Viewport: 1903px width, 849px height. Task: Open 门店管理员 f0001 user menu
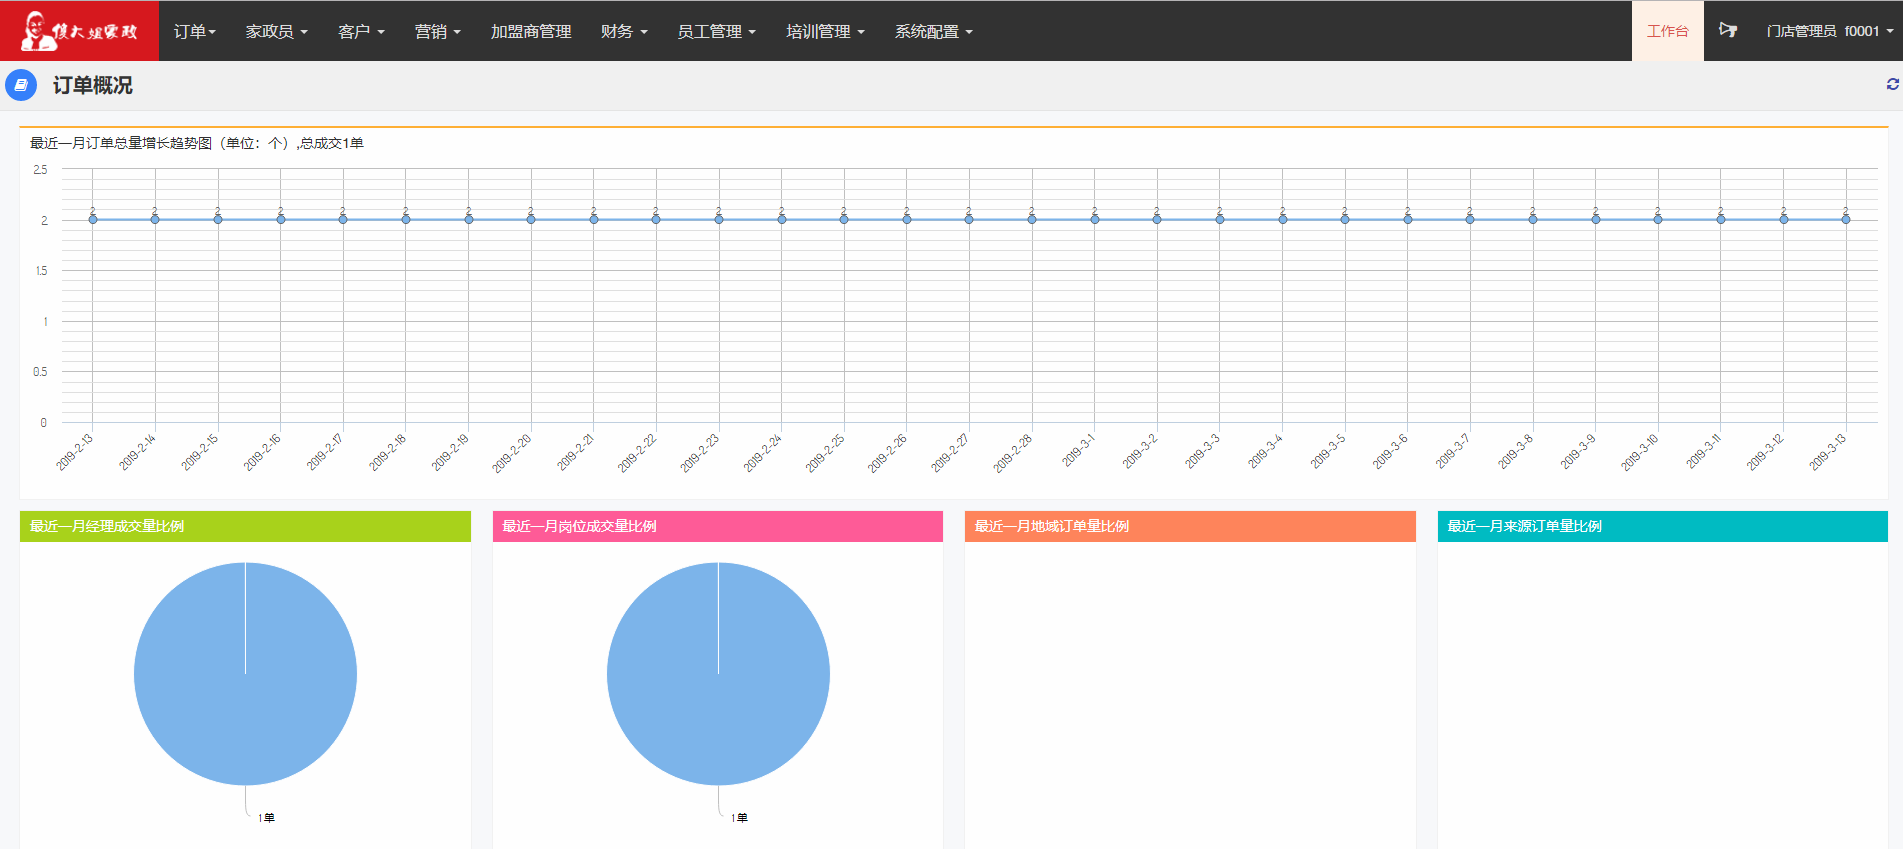(x=1829, y=31)
